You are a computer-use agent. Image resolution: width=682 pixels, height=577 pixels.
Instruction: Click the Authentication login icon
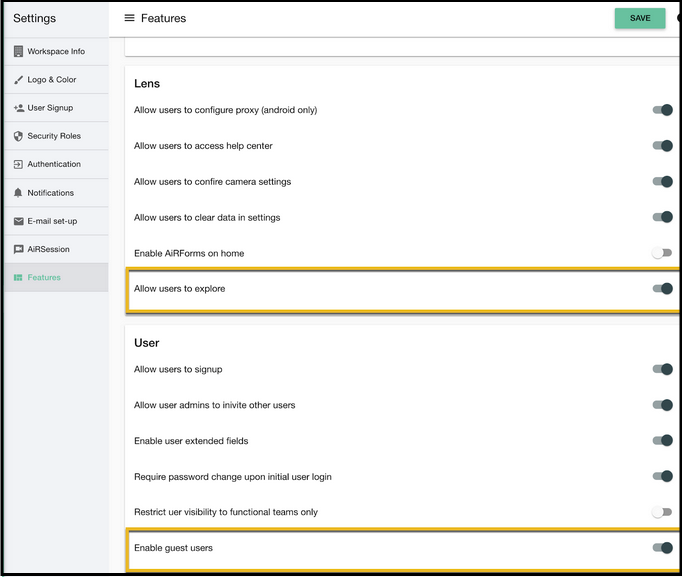[x=18, y=164]
